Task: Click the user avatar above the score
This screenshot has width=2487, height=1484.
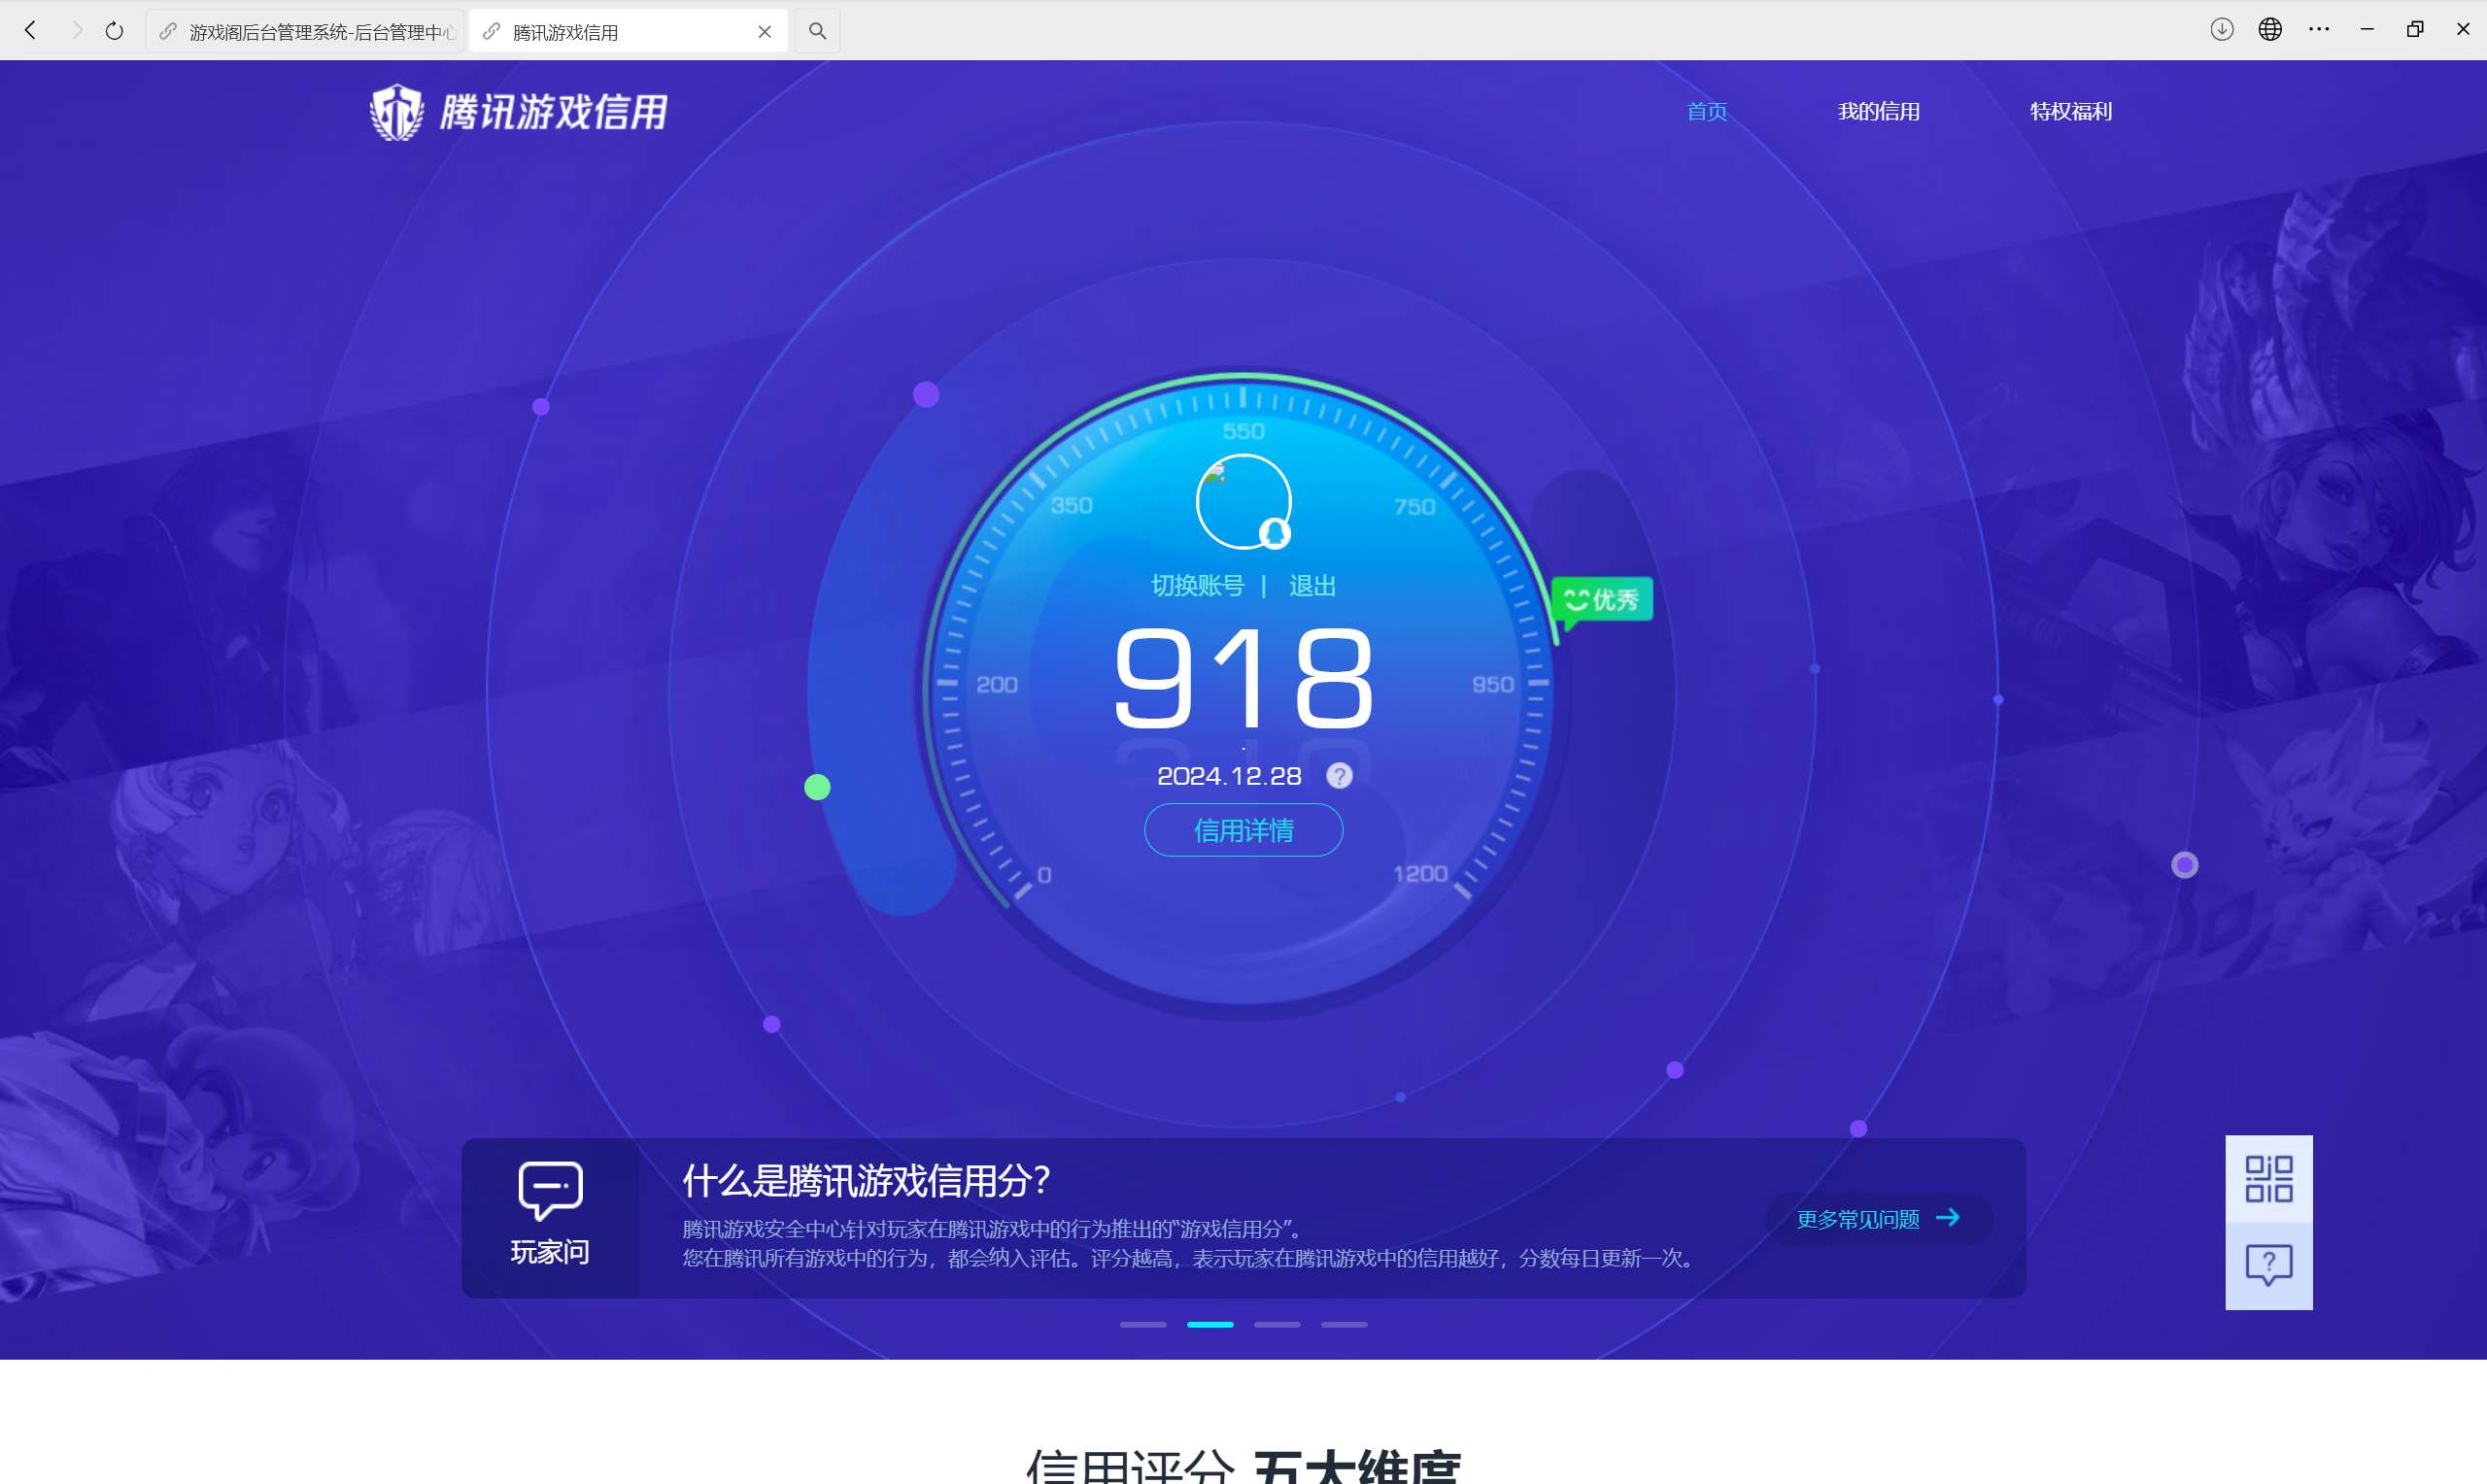Action: click(1243, 500)
